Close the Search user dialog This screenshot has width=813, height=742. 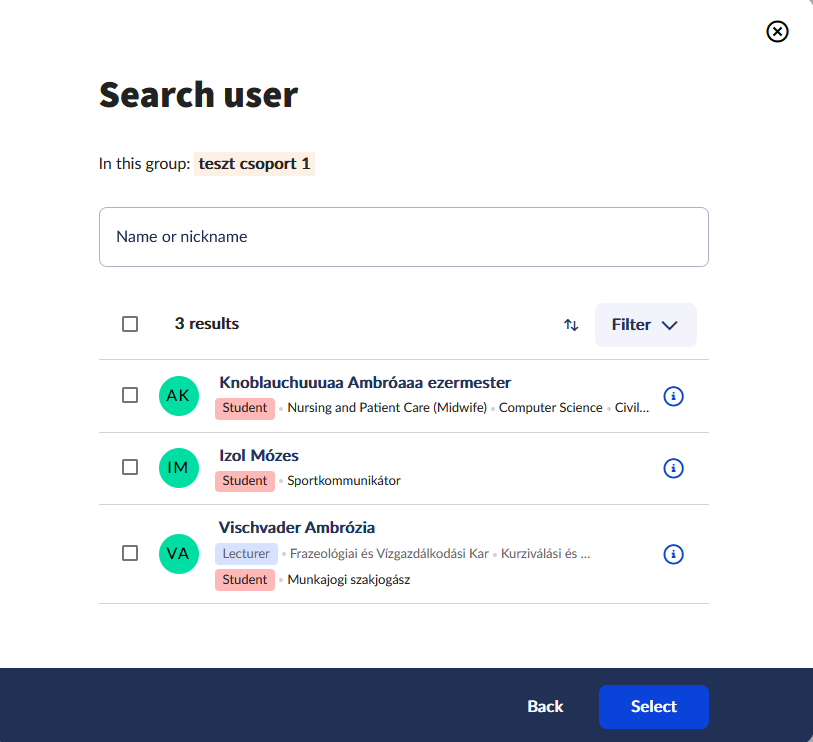point(777,32)
